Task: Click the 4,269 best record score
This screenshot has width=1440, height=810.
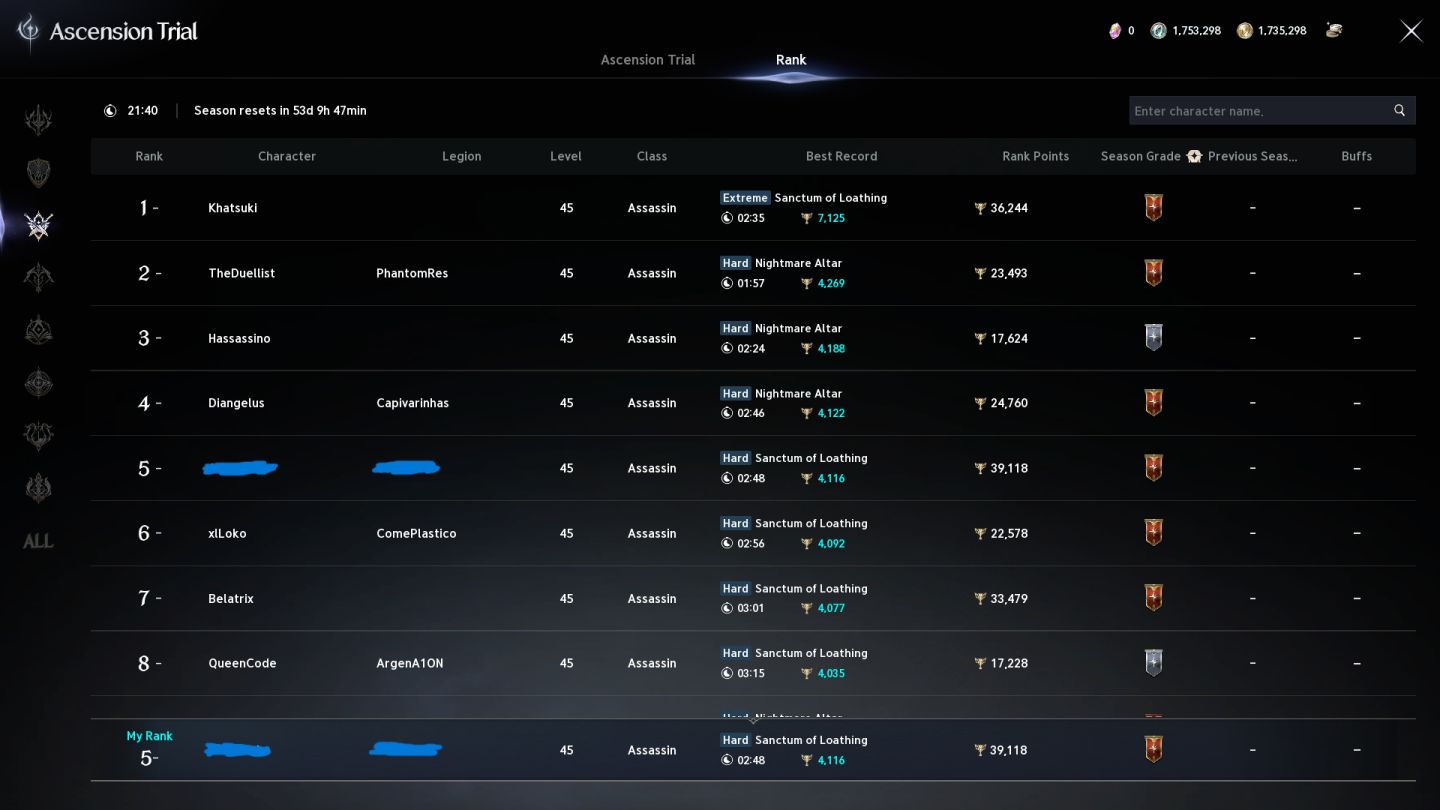Action: (831, 283)
